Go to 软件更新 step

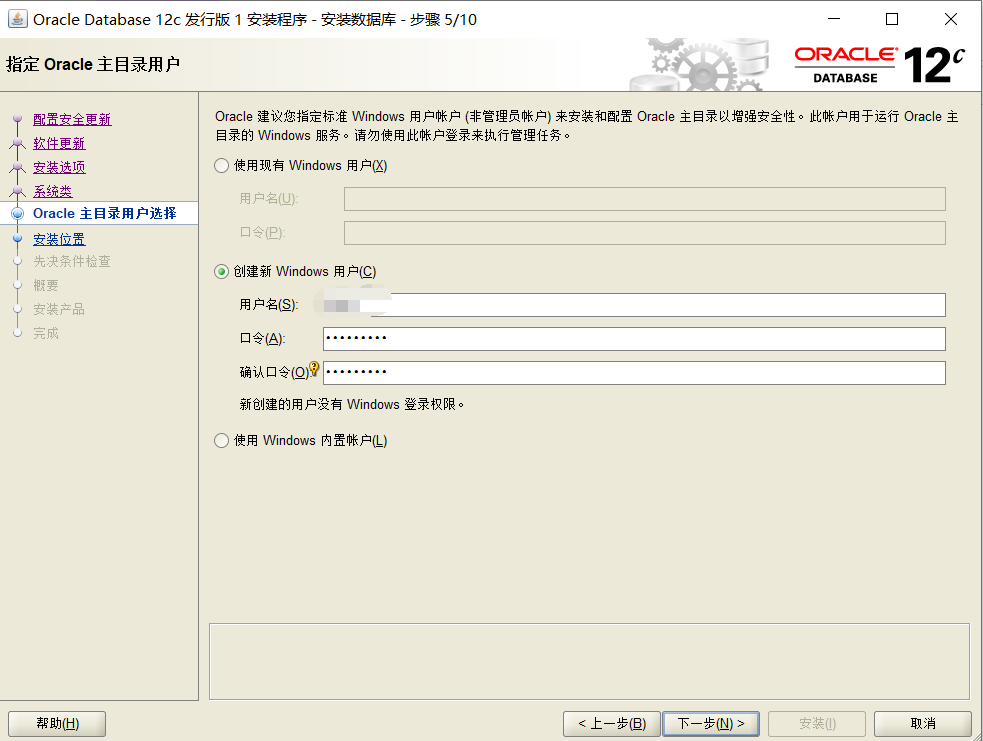tap(59, 143)
